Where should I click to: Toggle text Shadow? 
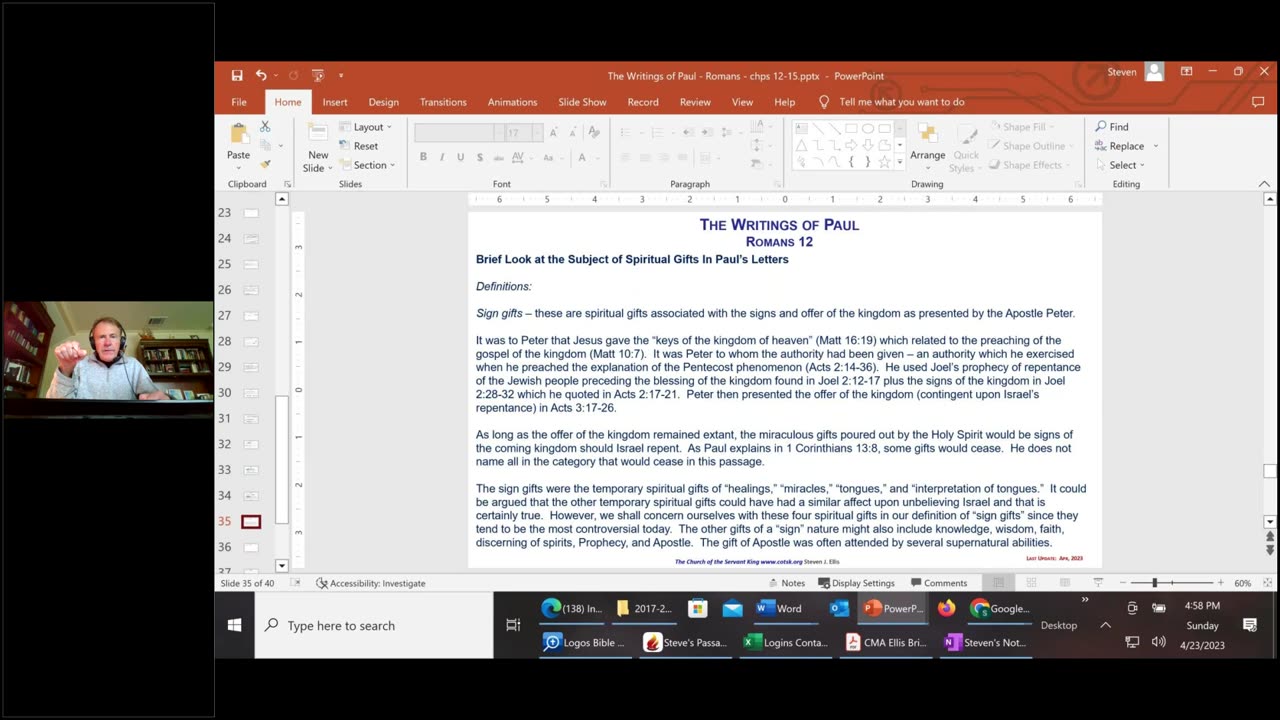click(480, 157)
